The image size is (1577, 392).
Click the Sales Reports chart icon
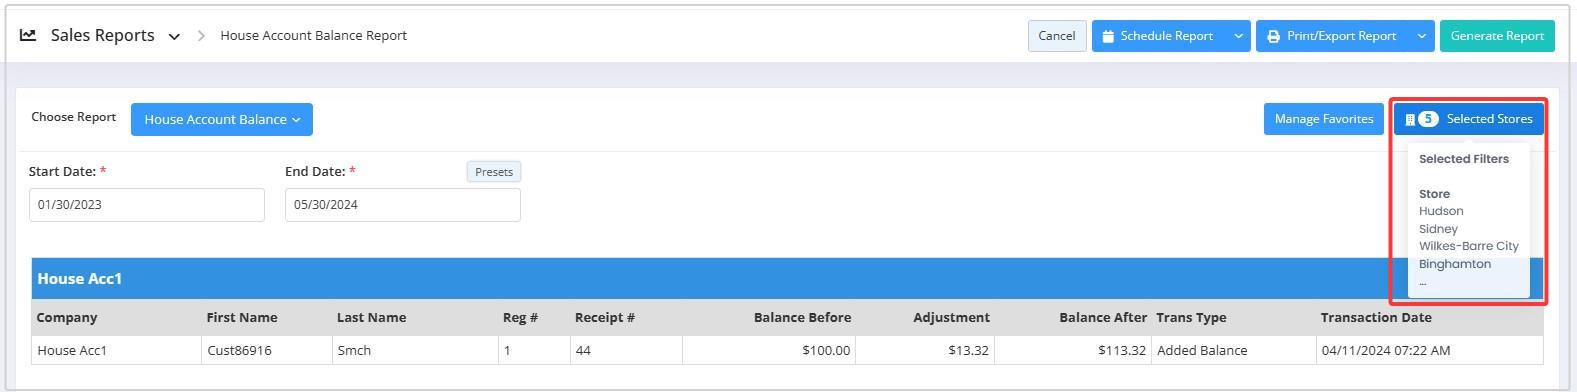(28, 35)
